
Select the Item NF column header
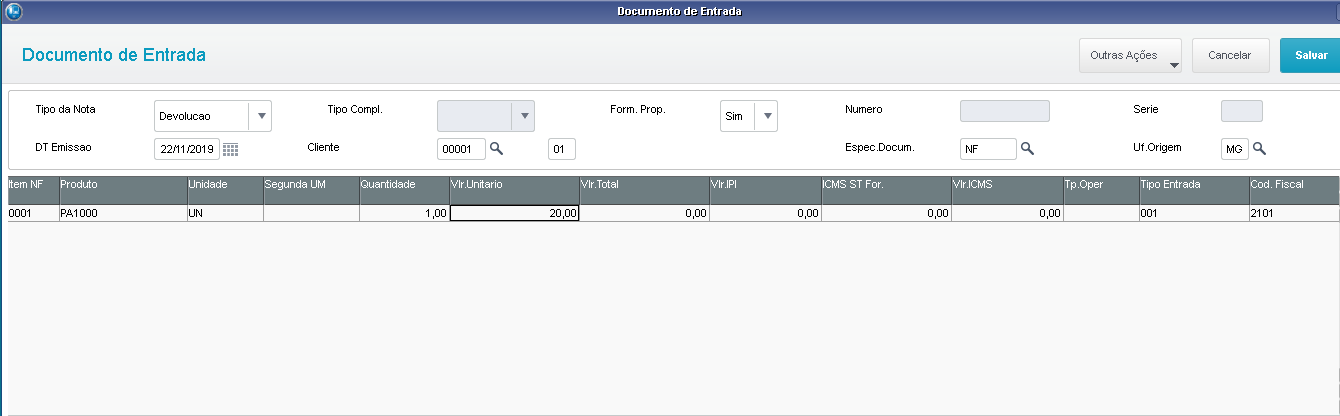click(x=33, y=190)
